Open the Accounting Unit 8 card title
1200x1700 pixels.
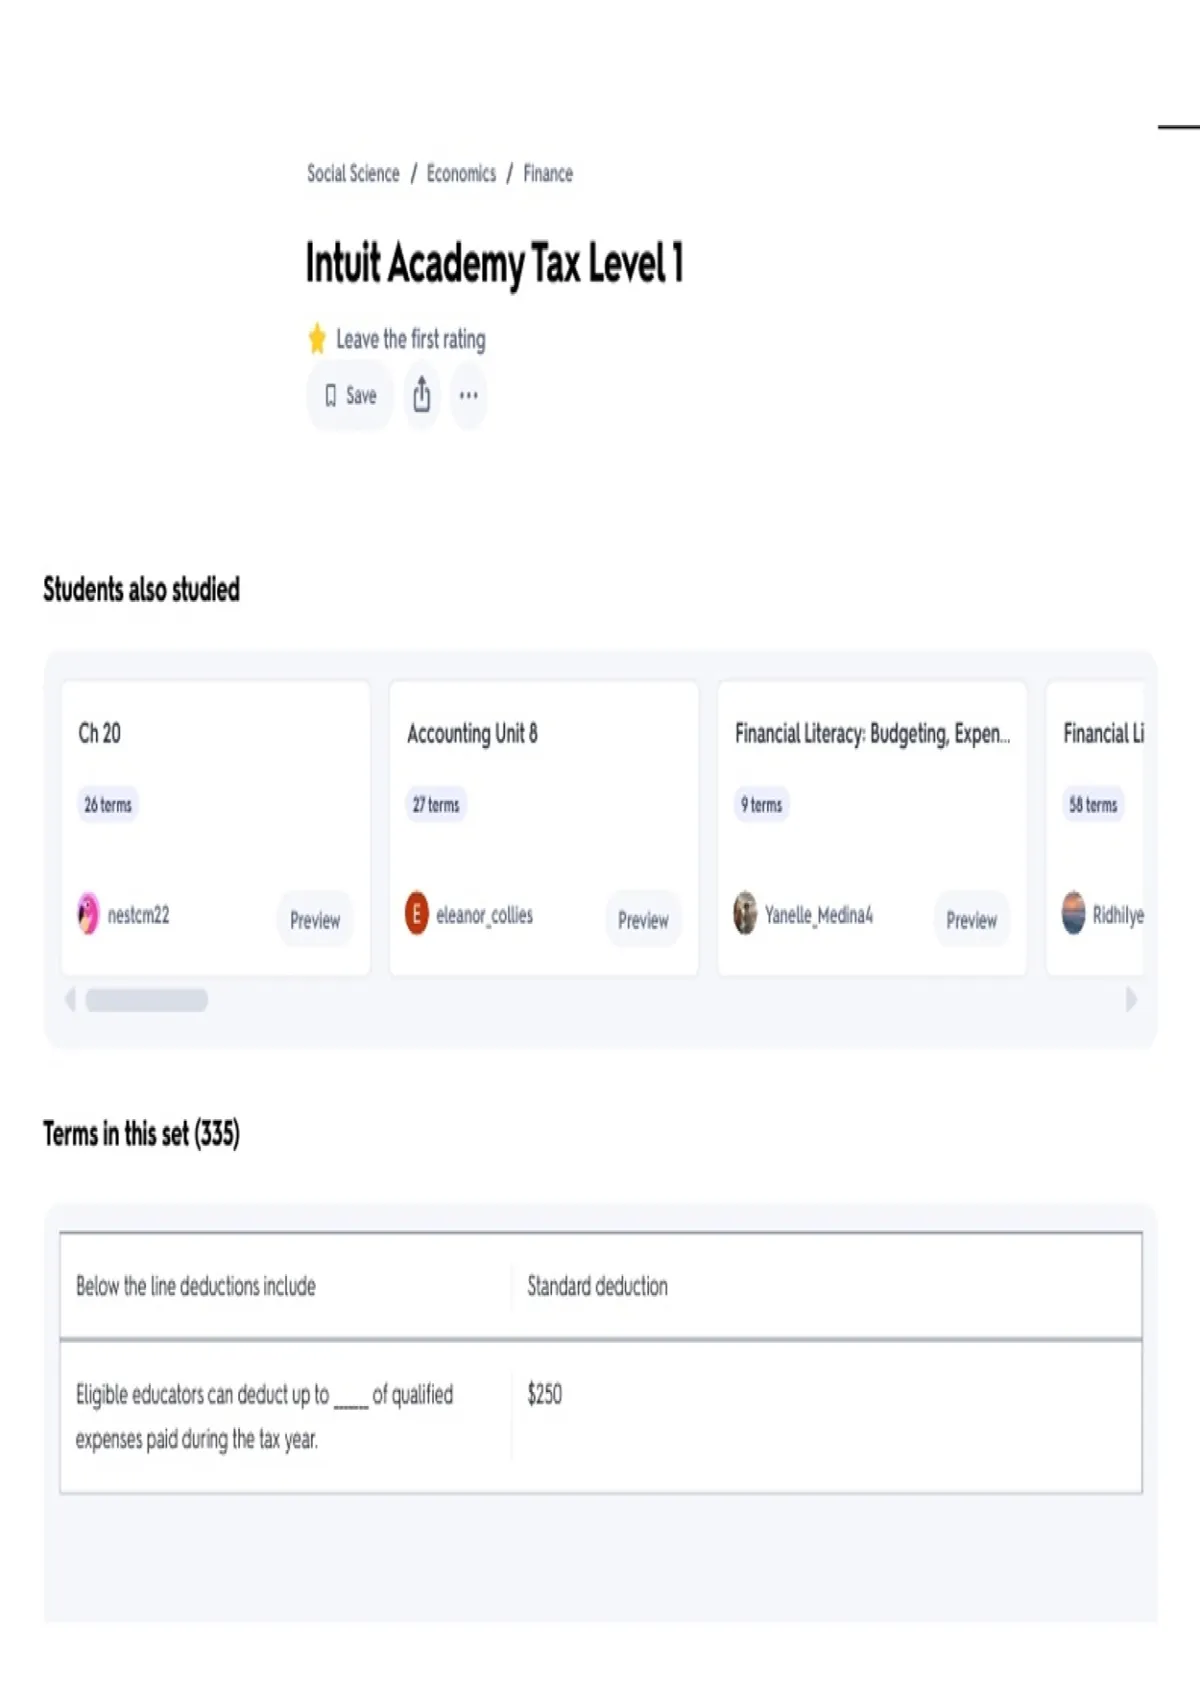[472, 734]
